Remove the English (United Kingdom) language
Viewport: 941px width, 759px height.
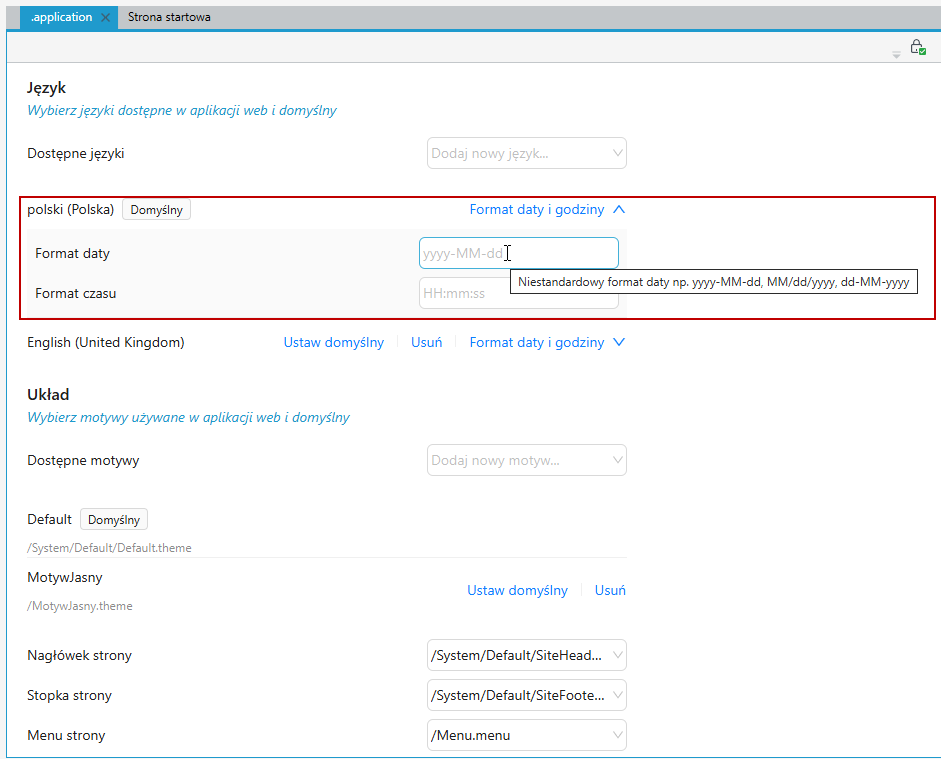(x=427, y=343)
